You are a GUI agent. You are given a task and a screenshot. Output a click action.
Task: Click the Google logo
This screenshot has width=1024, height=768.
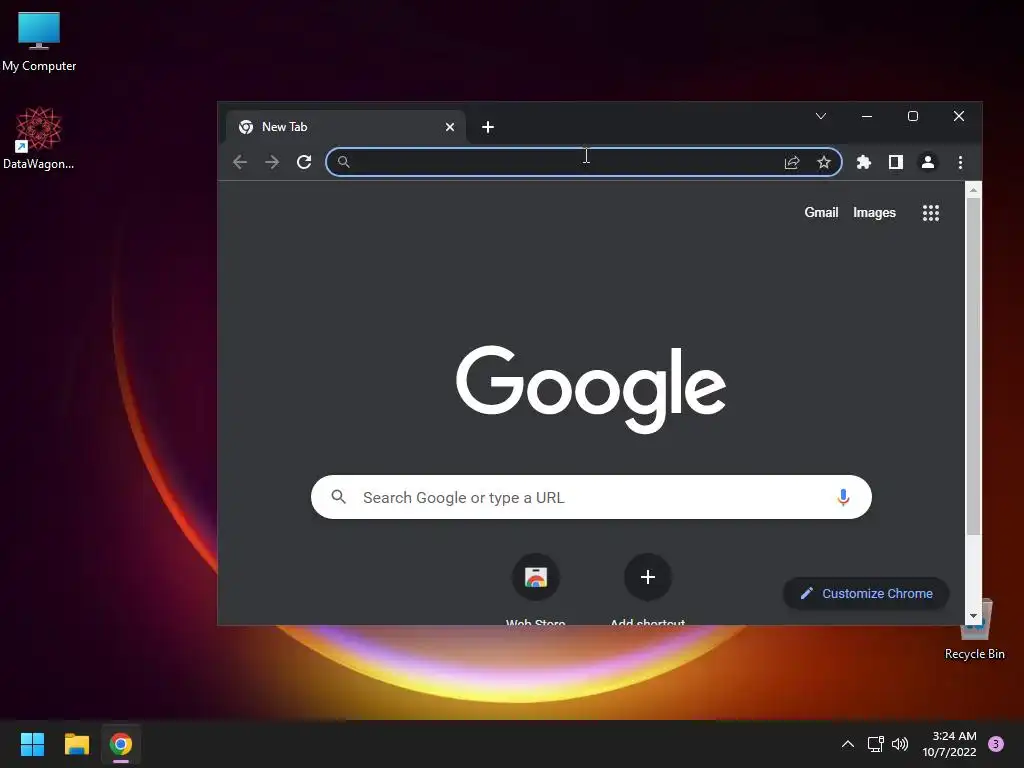pos(591,389)
